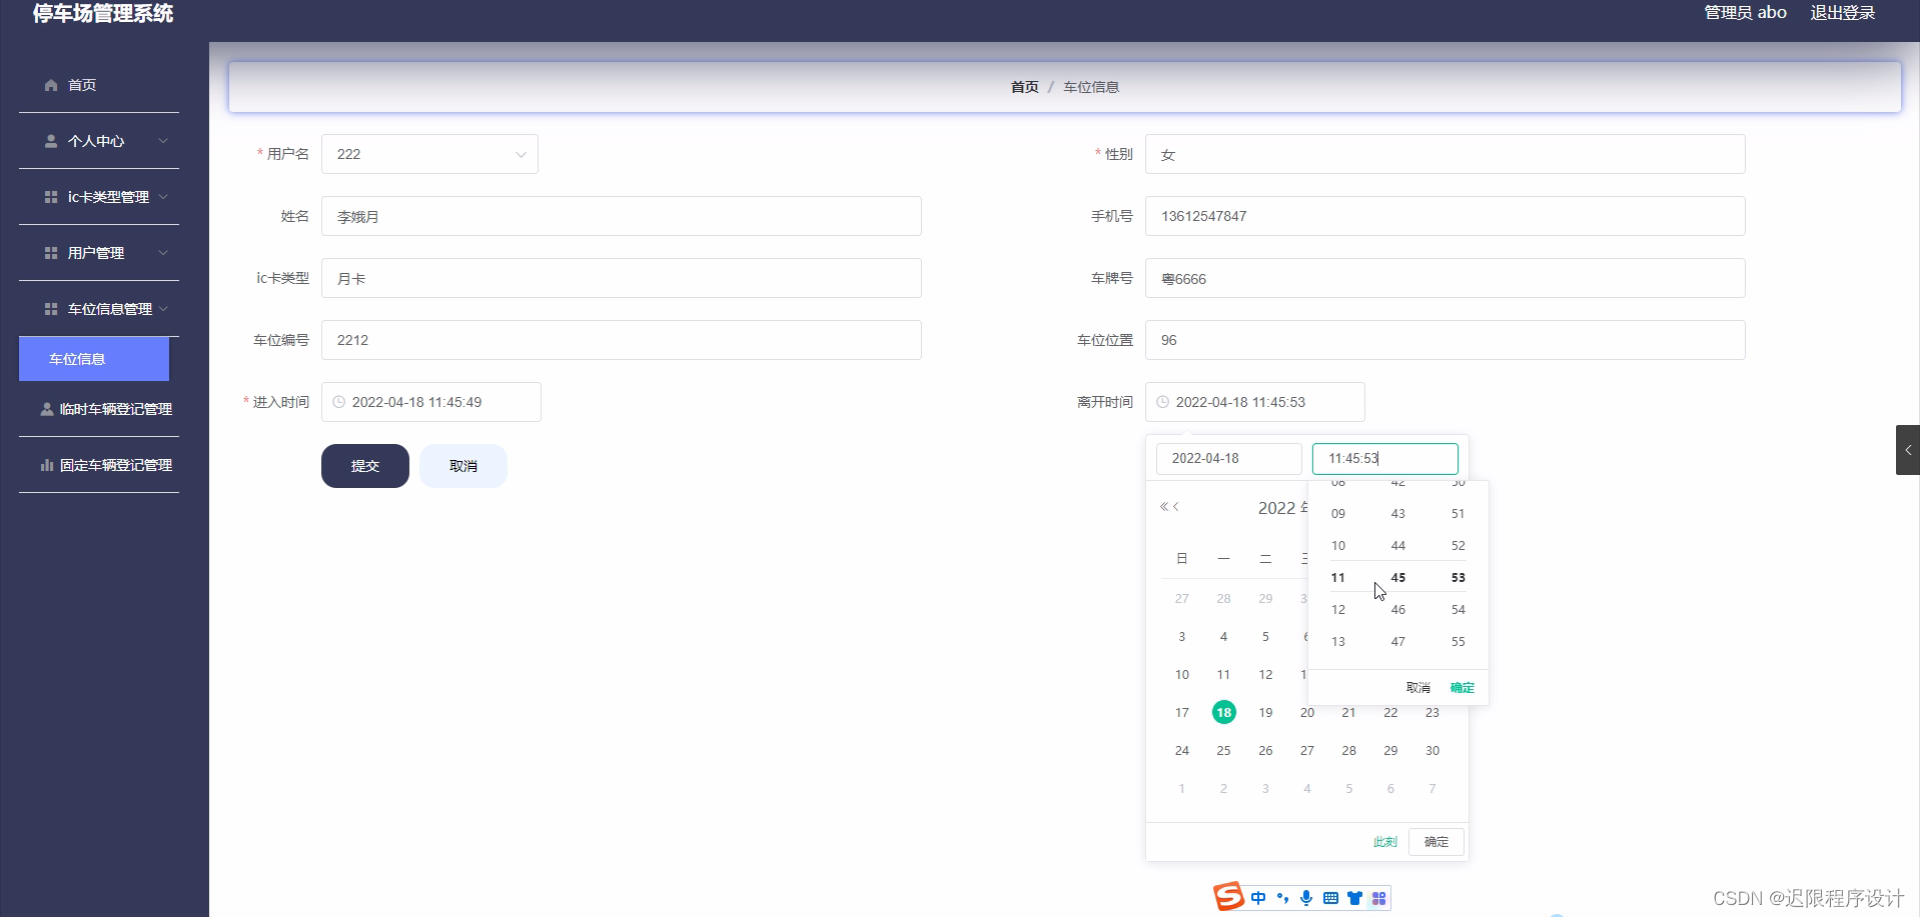The height and width of the screenshot is (917, 1920).
Task: Select hour 12 in time spinner
Action: [x=1338, y=610]
